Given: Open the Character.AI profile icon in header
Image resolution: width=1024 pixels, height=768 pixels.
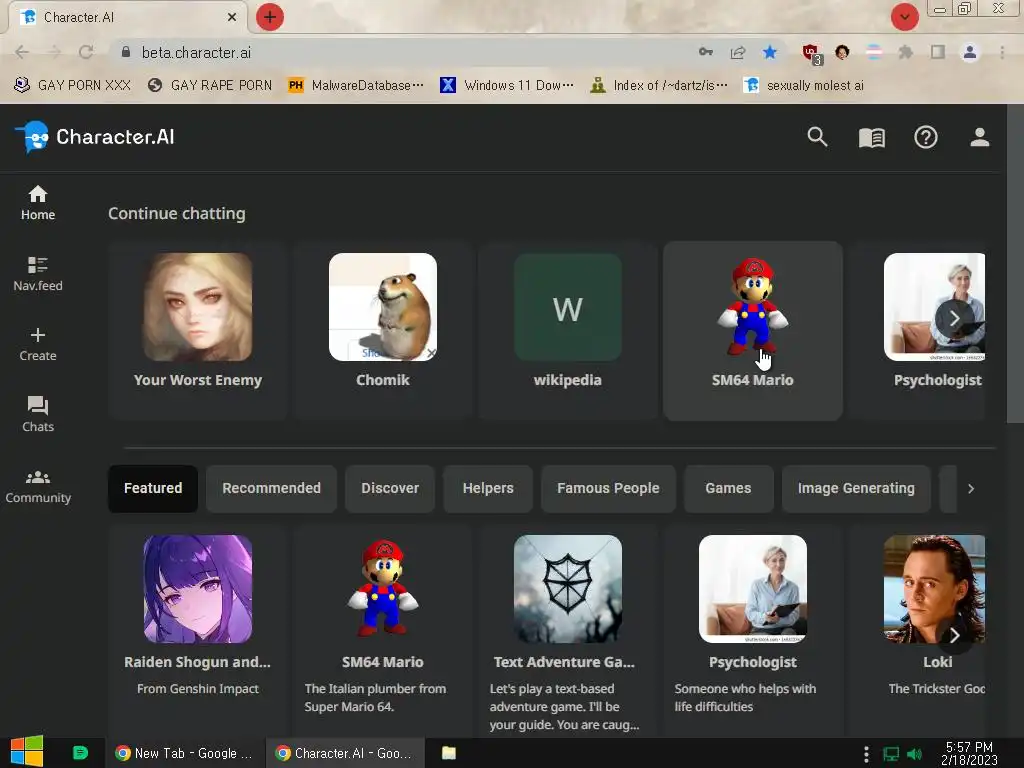Looking at the screenshot, I should point(979,137).
